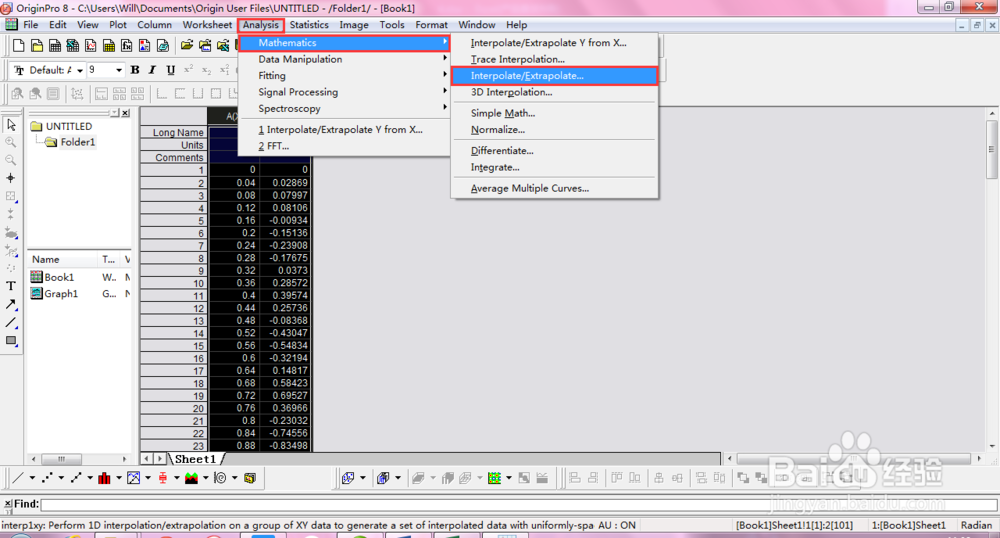The width and height of the screenshot is (1000, 538).
Task: Click the Find input field
Action: click(x=518, y=504)
